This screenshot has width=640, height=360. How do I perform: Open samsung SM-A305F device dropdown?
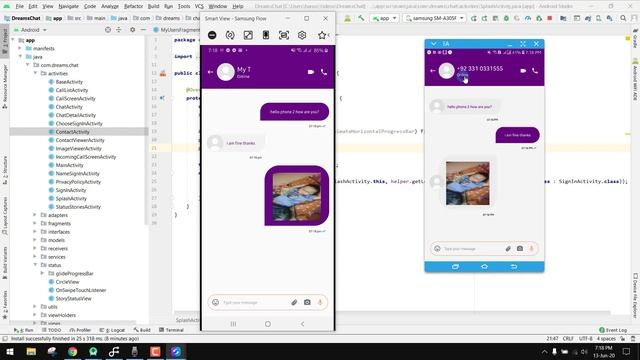[x=434, y=18]
